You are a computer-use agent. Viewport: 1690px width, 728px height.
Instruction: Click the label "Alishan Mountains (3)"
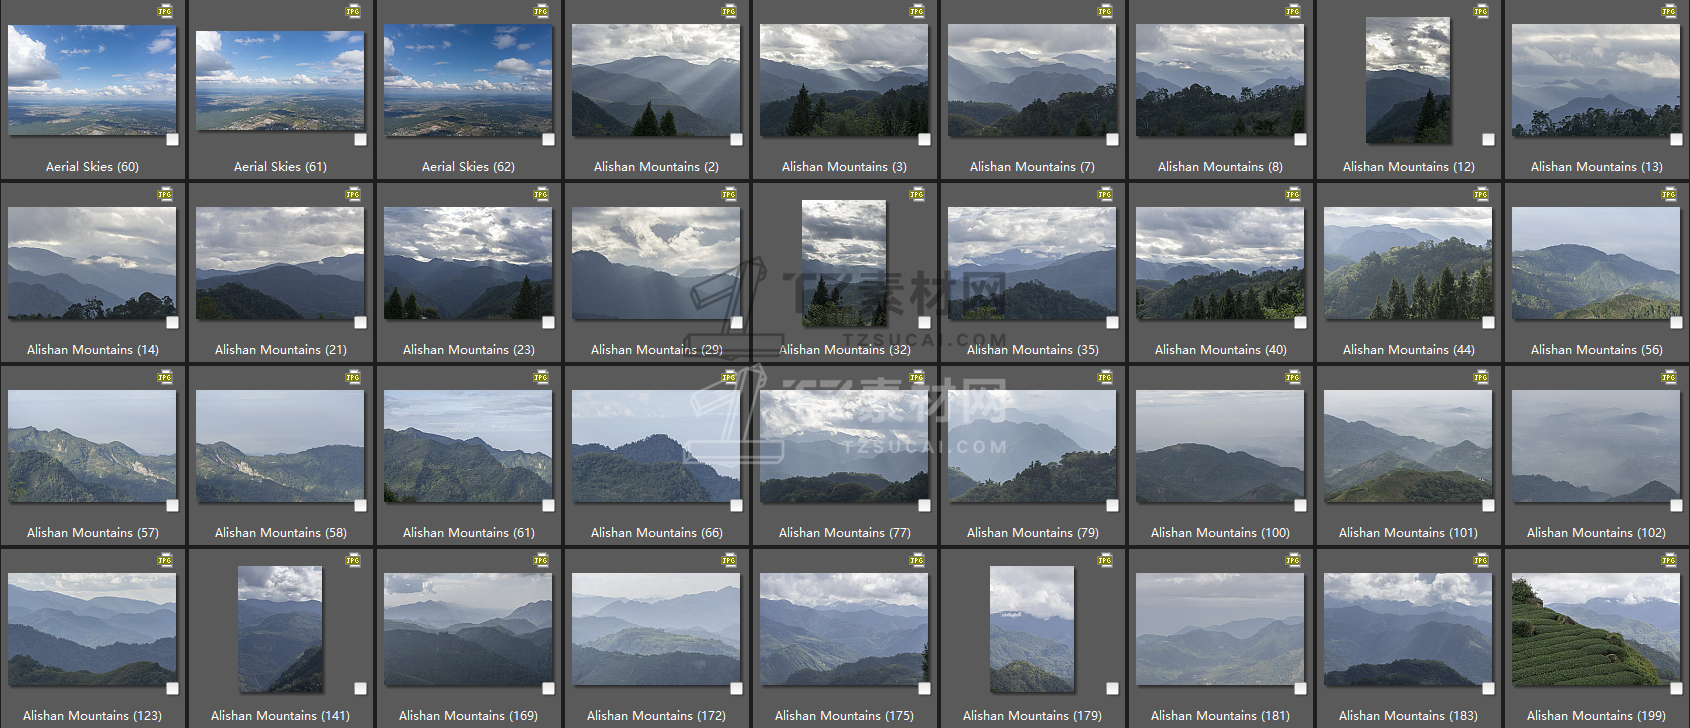pos(844,167)
